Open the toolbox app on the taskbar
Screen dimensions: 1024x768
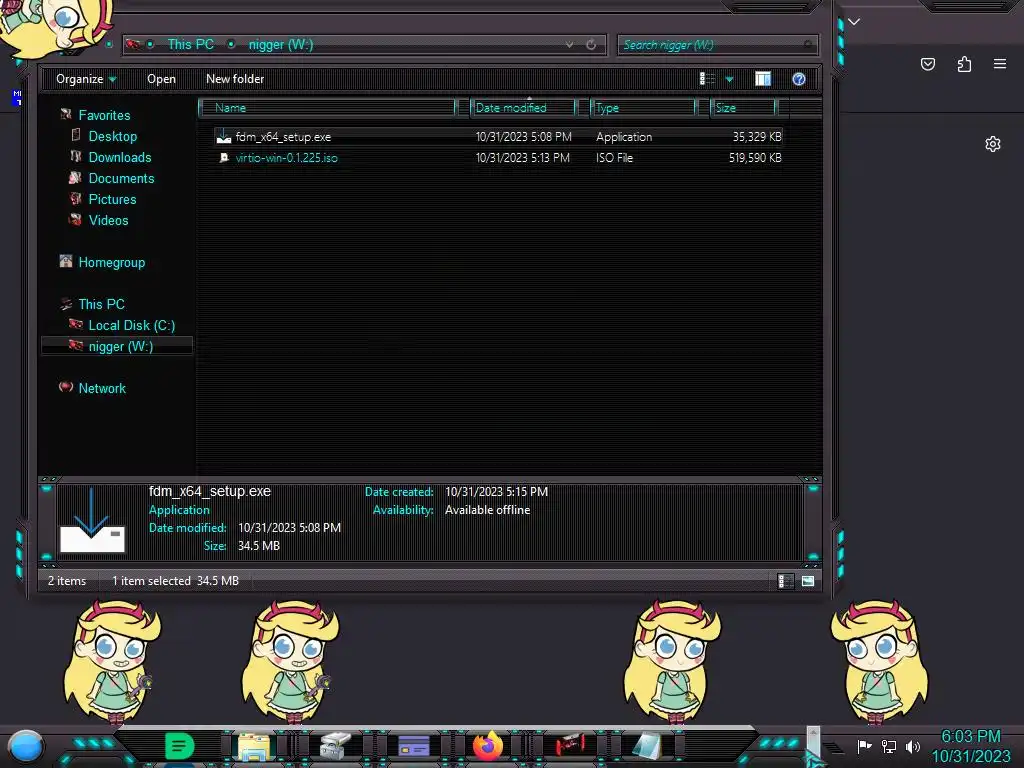[336, 746]
